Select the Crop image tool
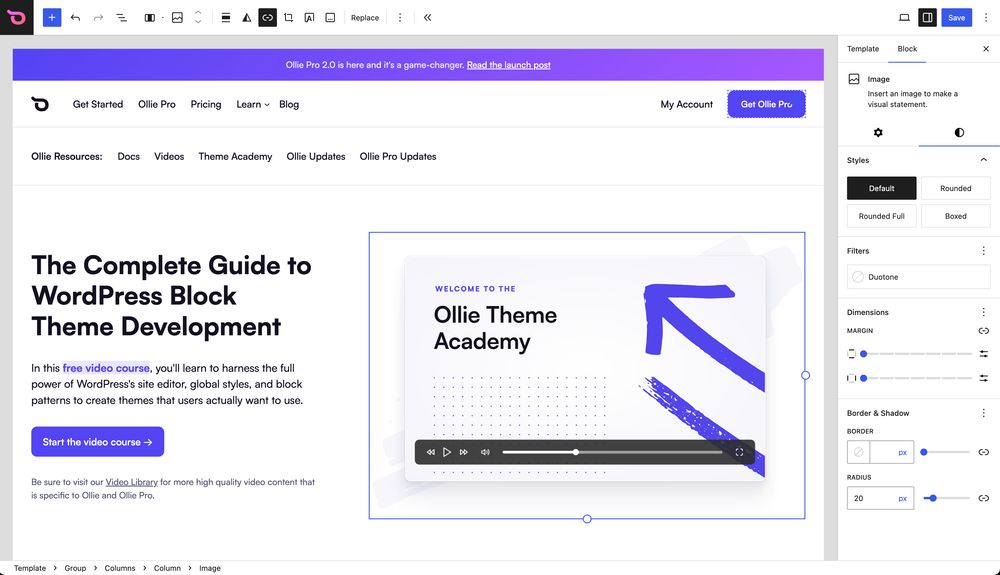This screenshot has width=1000, height=575. click(x=288, y=18)
